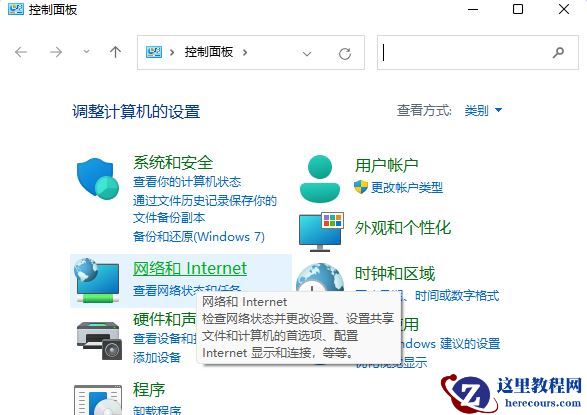Open the recent locations dropdown chevron
The height and width of the screenshot is (415, 587).
[x=86, y=52]
